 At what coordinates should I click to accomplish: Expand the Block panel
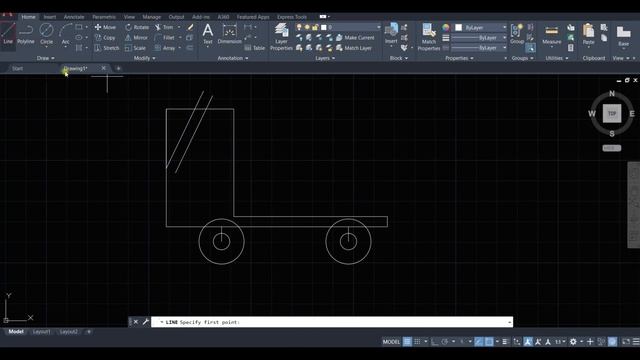(x=398, y=58)
